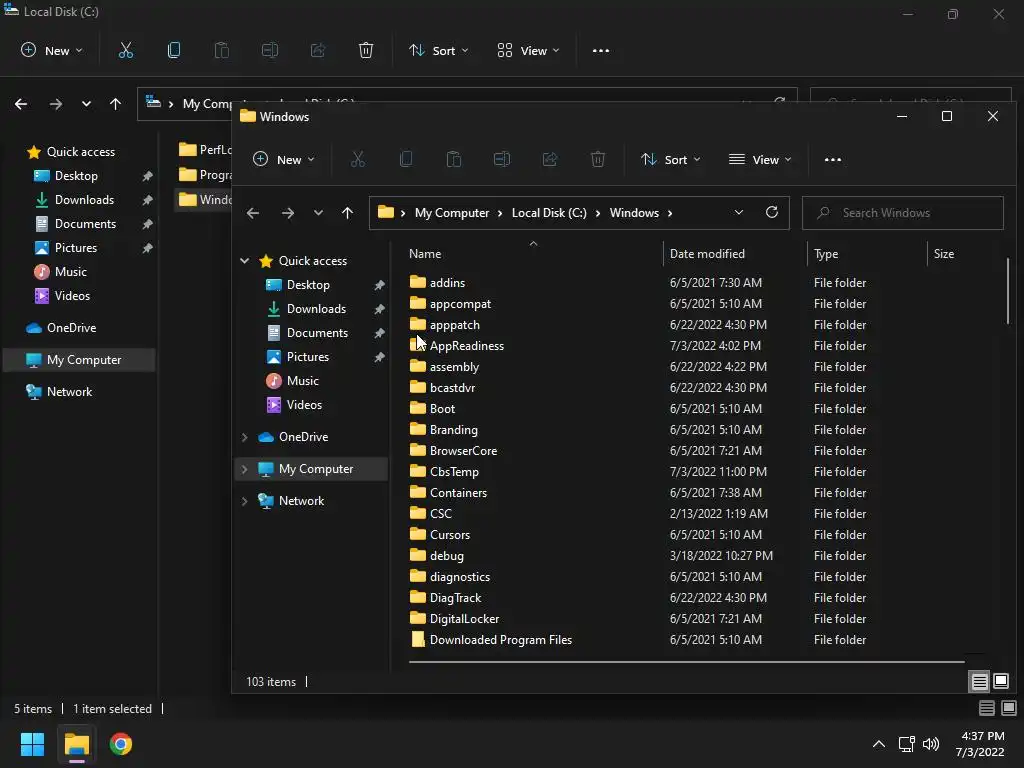Open See more ellipsis in Windows window
The height and width of the screenshot is (768, 1024).
pos(833,159)
